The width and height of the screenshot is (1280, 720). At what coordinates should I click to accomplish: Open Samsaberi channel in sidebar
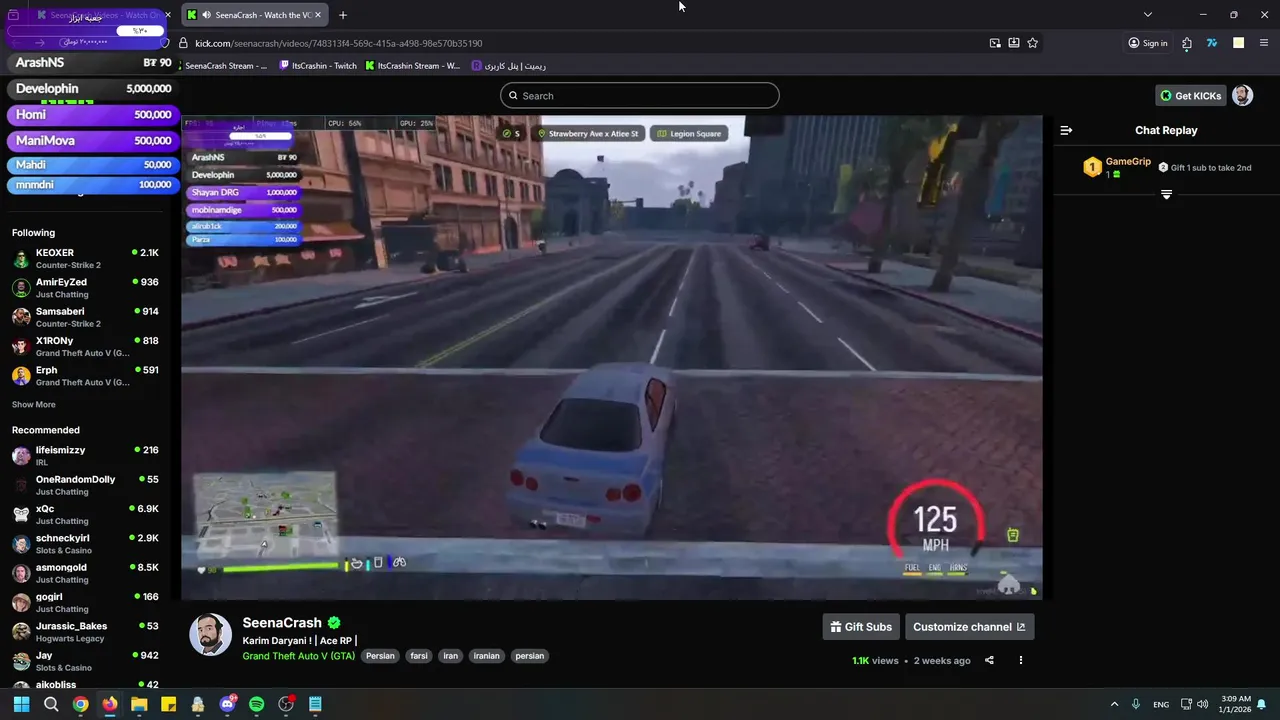[85, 317]
